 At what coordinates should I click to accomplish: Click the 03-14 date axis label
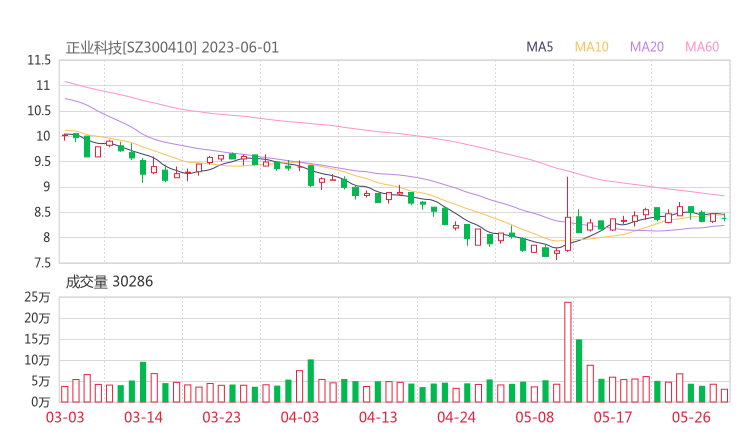click(x=143, y=417)
